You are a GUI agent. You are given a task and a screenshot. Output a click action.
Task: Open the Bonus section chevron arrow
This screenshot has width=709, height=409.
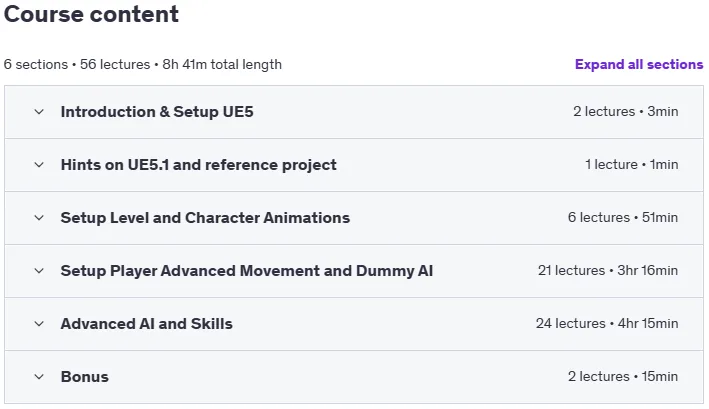(39, 376)
